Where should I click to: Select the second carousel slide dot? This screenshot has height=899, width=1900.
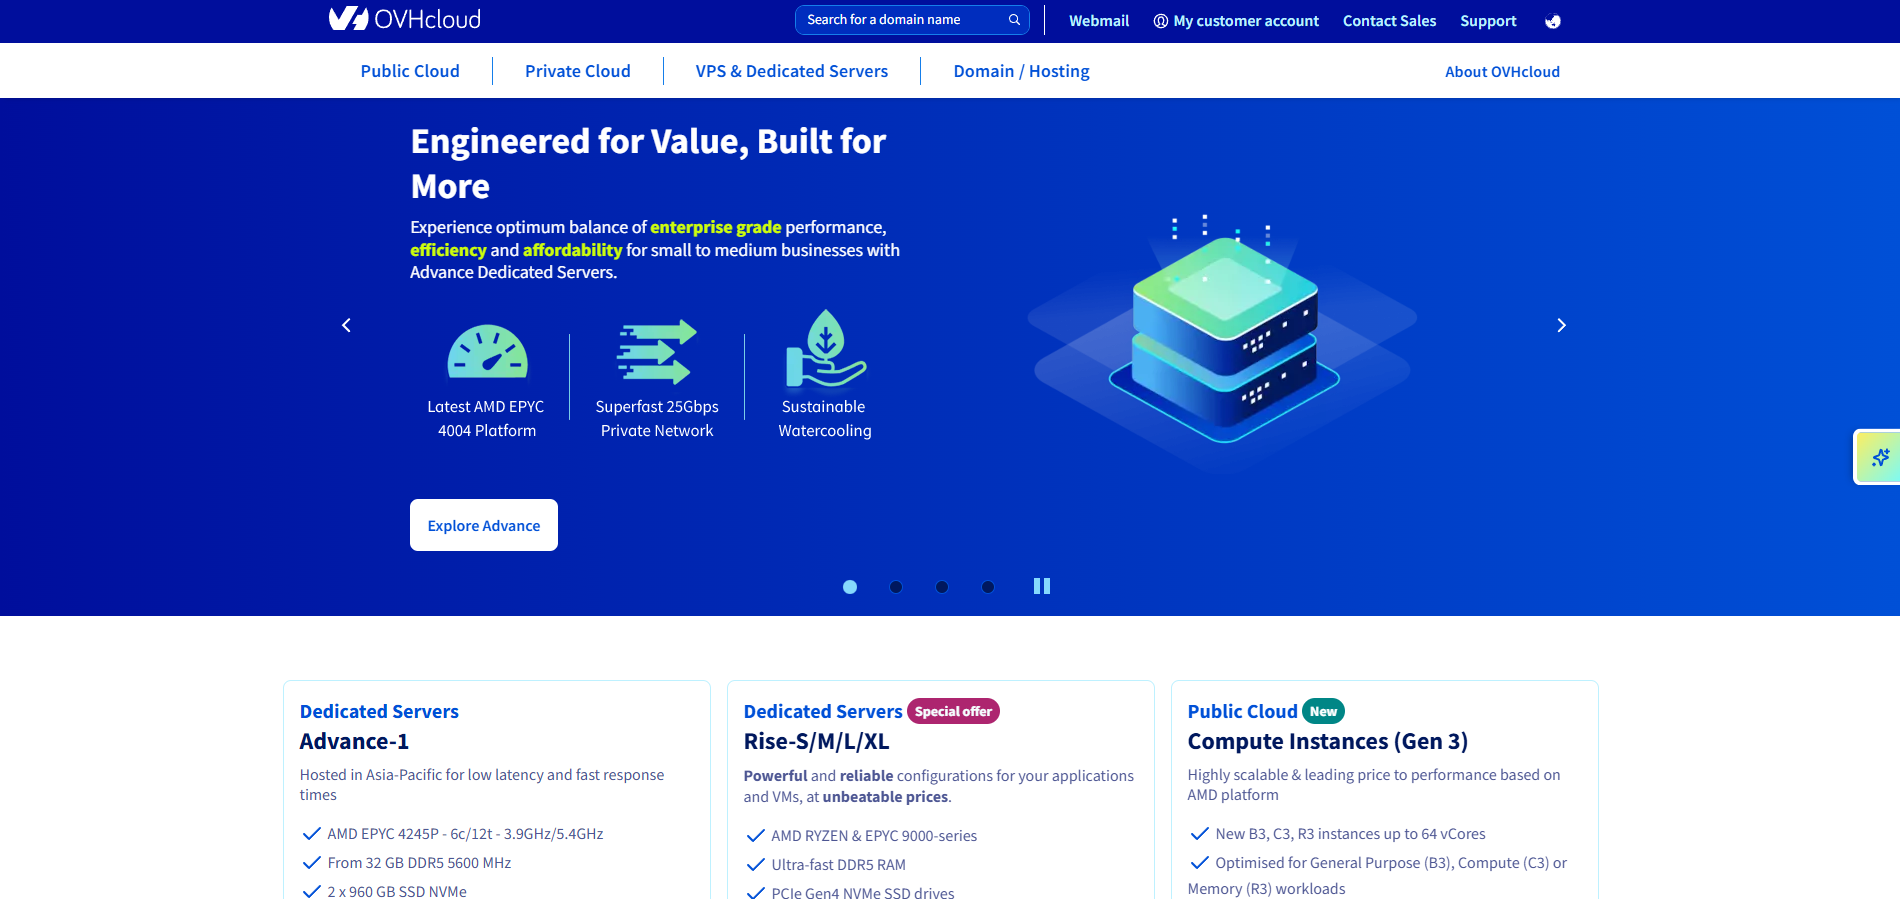(896, 587)
